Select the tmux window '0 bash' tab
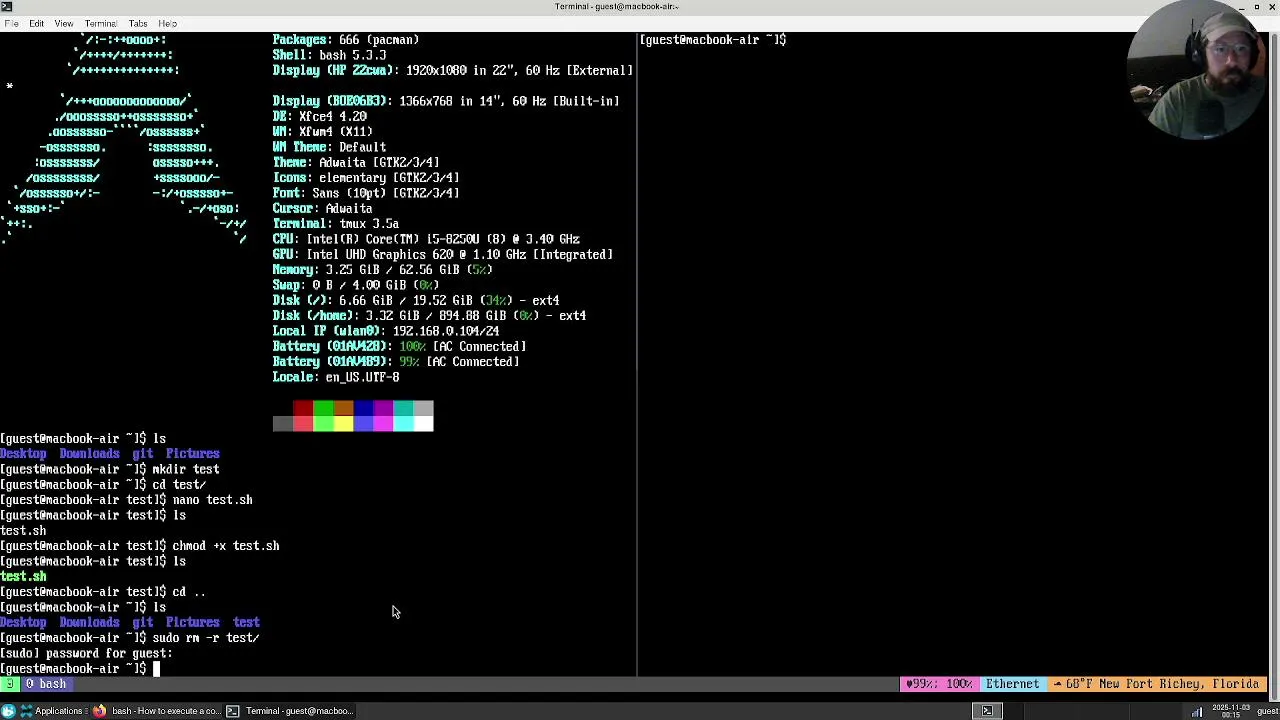 [45, 684]
